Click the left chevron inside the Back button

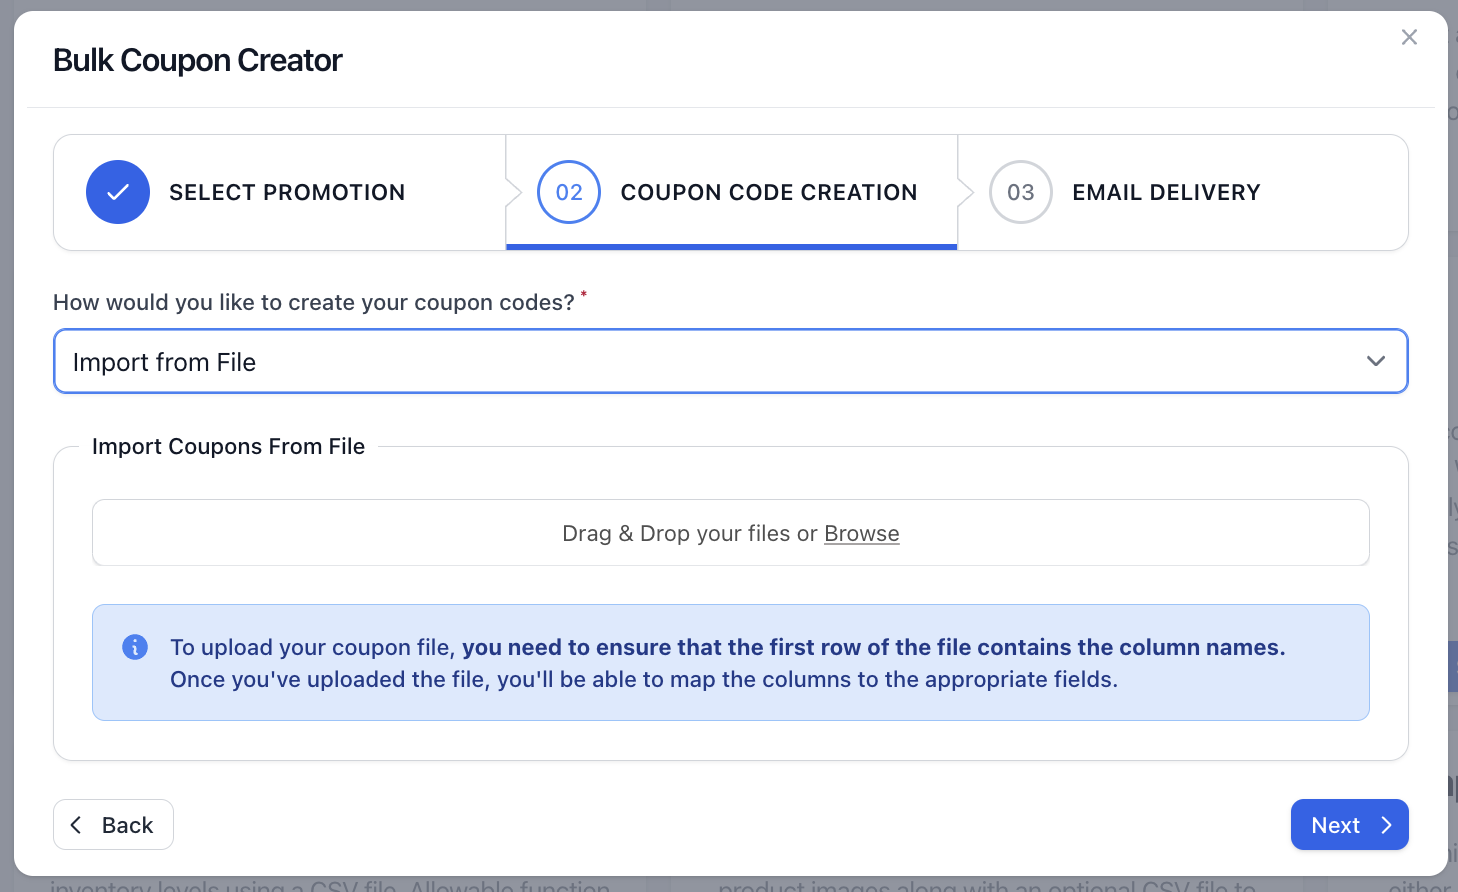point(76,824)
